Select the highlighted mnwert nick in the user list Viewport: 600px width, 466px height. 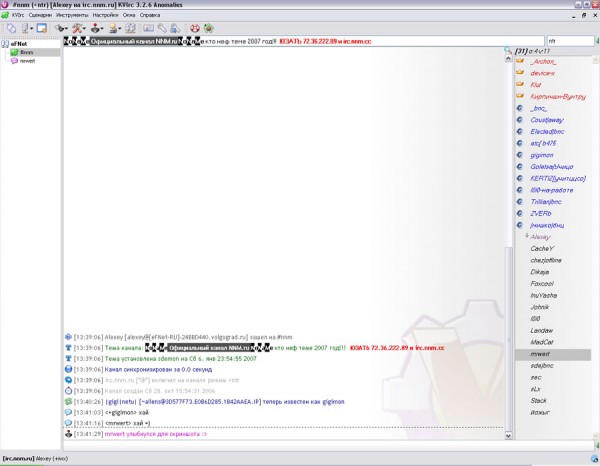(542, 354)
